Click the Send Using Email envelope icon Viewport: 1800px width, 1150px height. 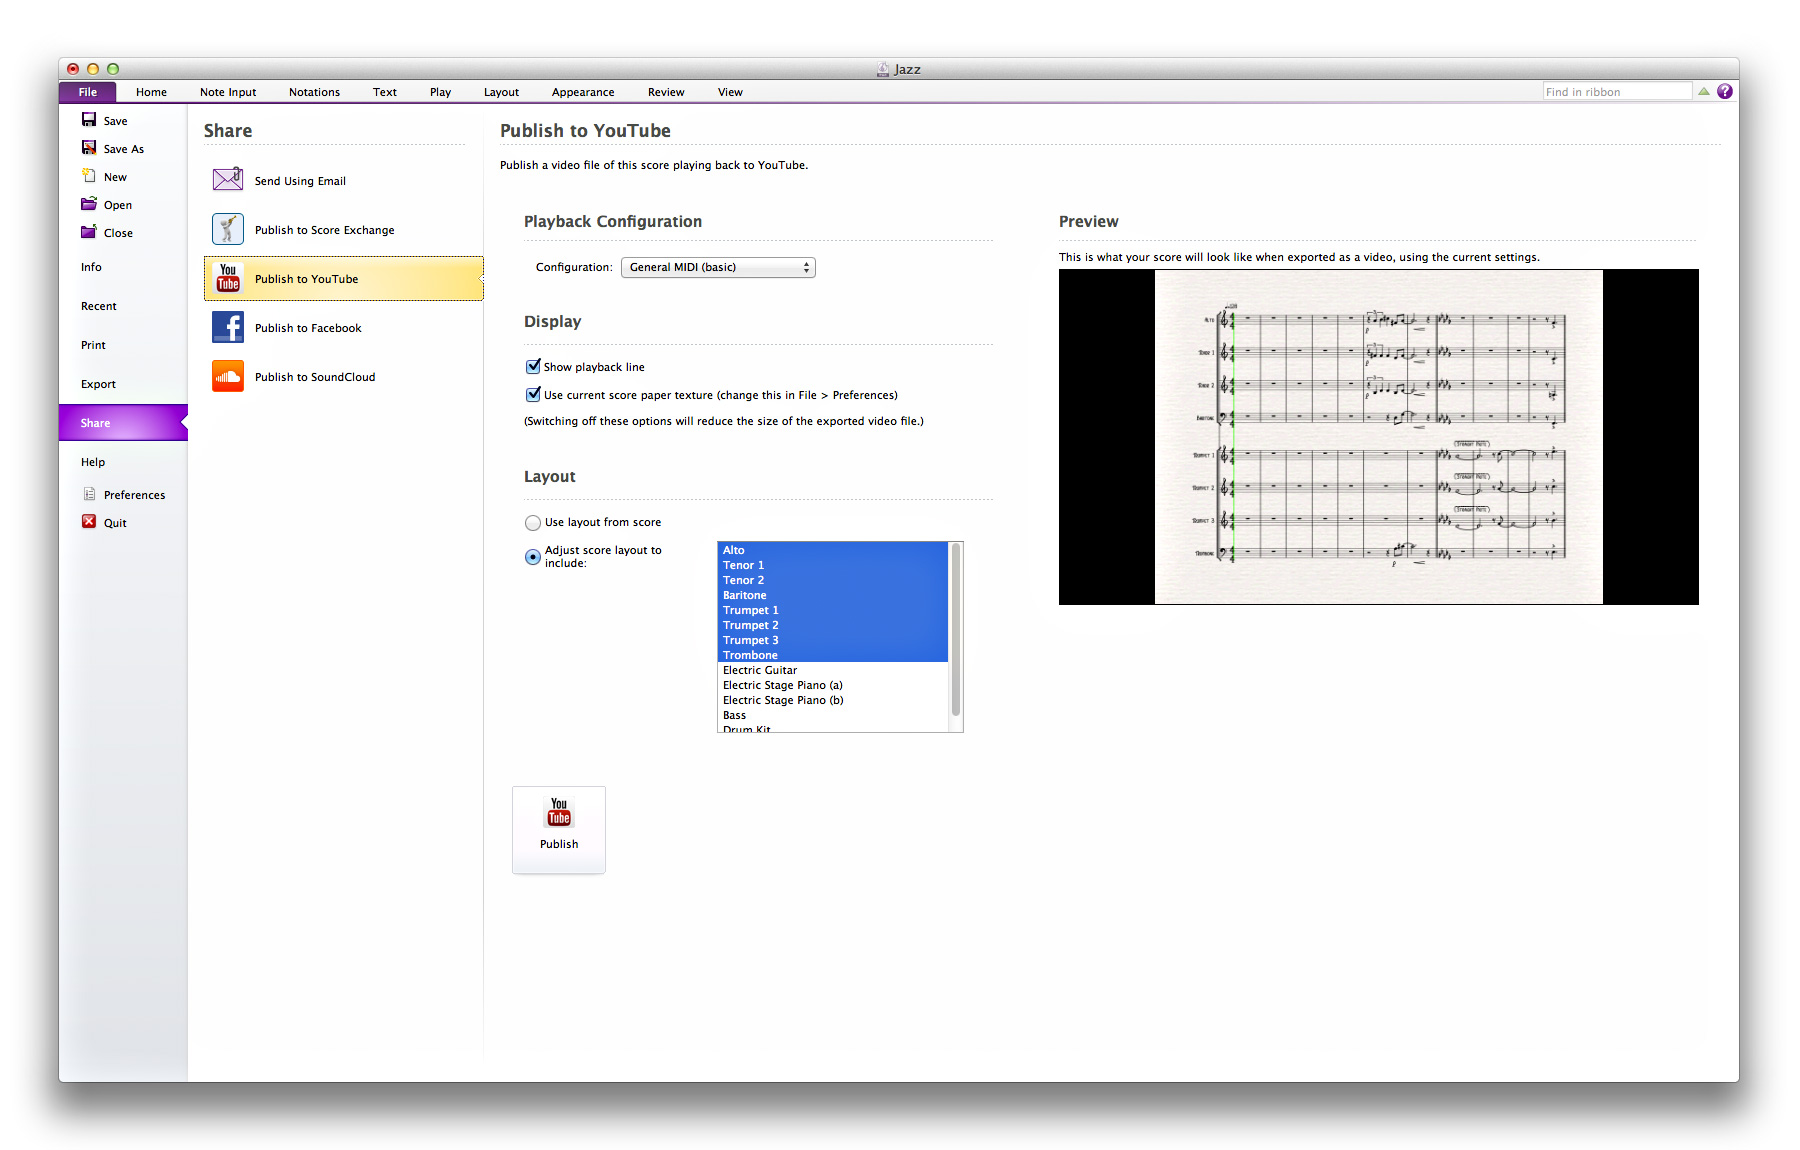(x=228, y=179)
